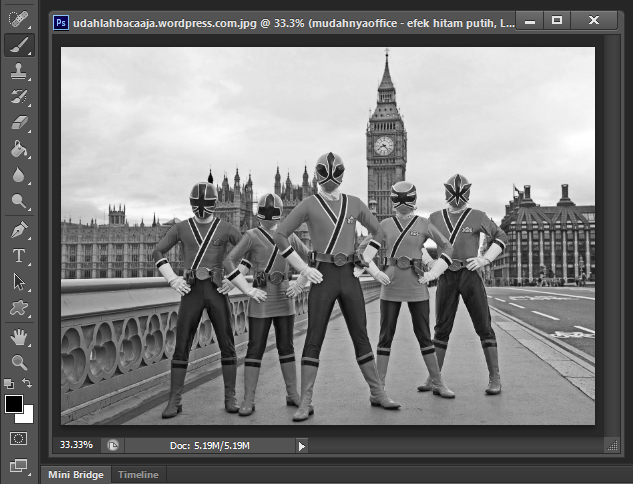
Task: Click the document window resize grip
Action: 612,445
